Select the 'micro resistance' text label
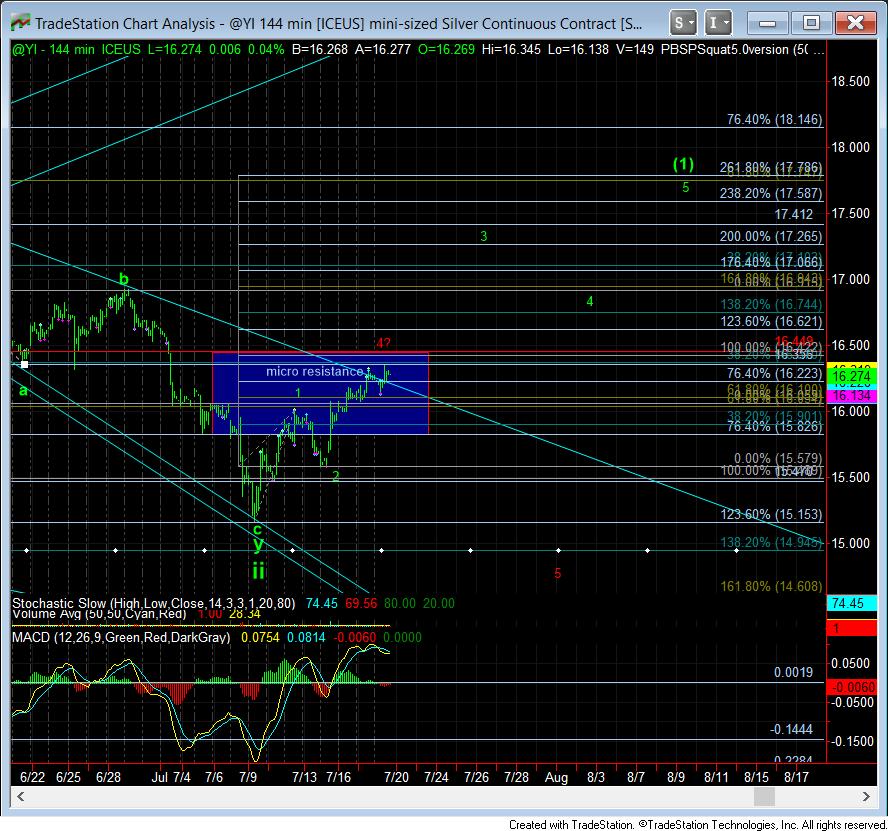888x831 pixels. coord(314,371)
